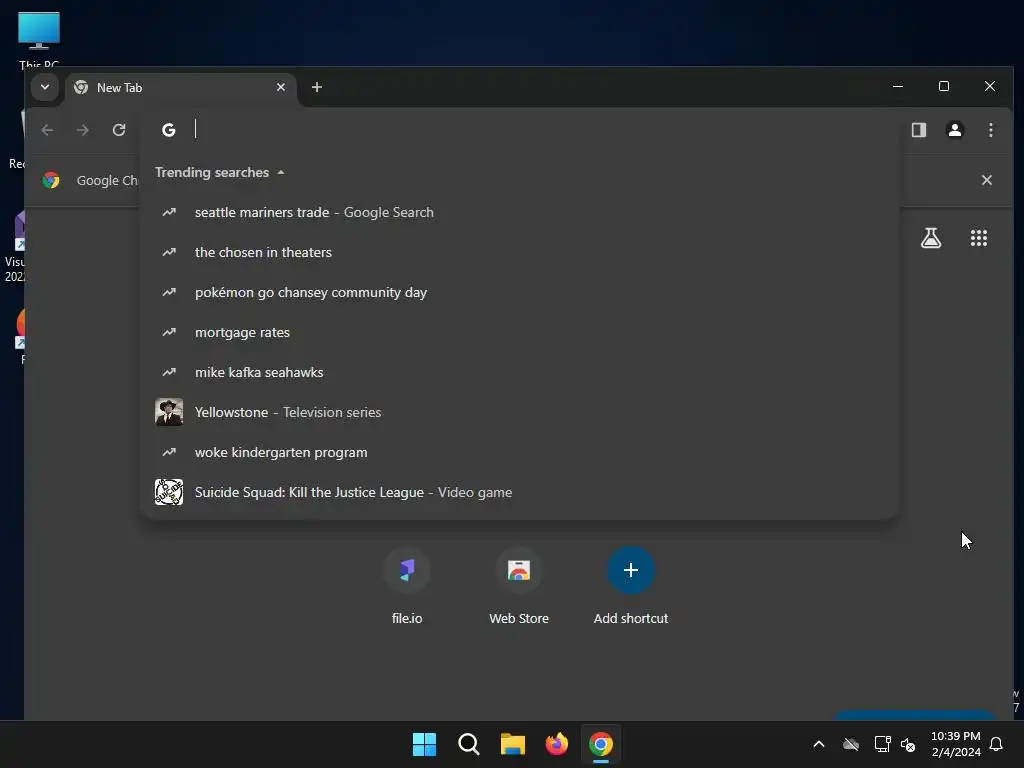Click the muted volume tray icon
The height and width of the screenshot is (768, 1024).
pyautogui.click(x=908, y=744)
